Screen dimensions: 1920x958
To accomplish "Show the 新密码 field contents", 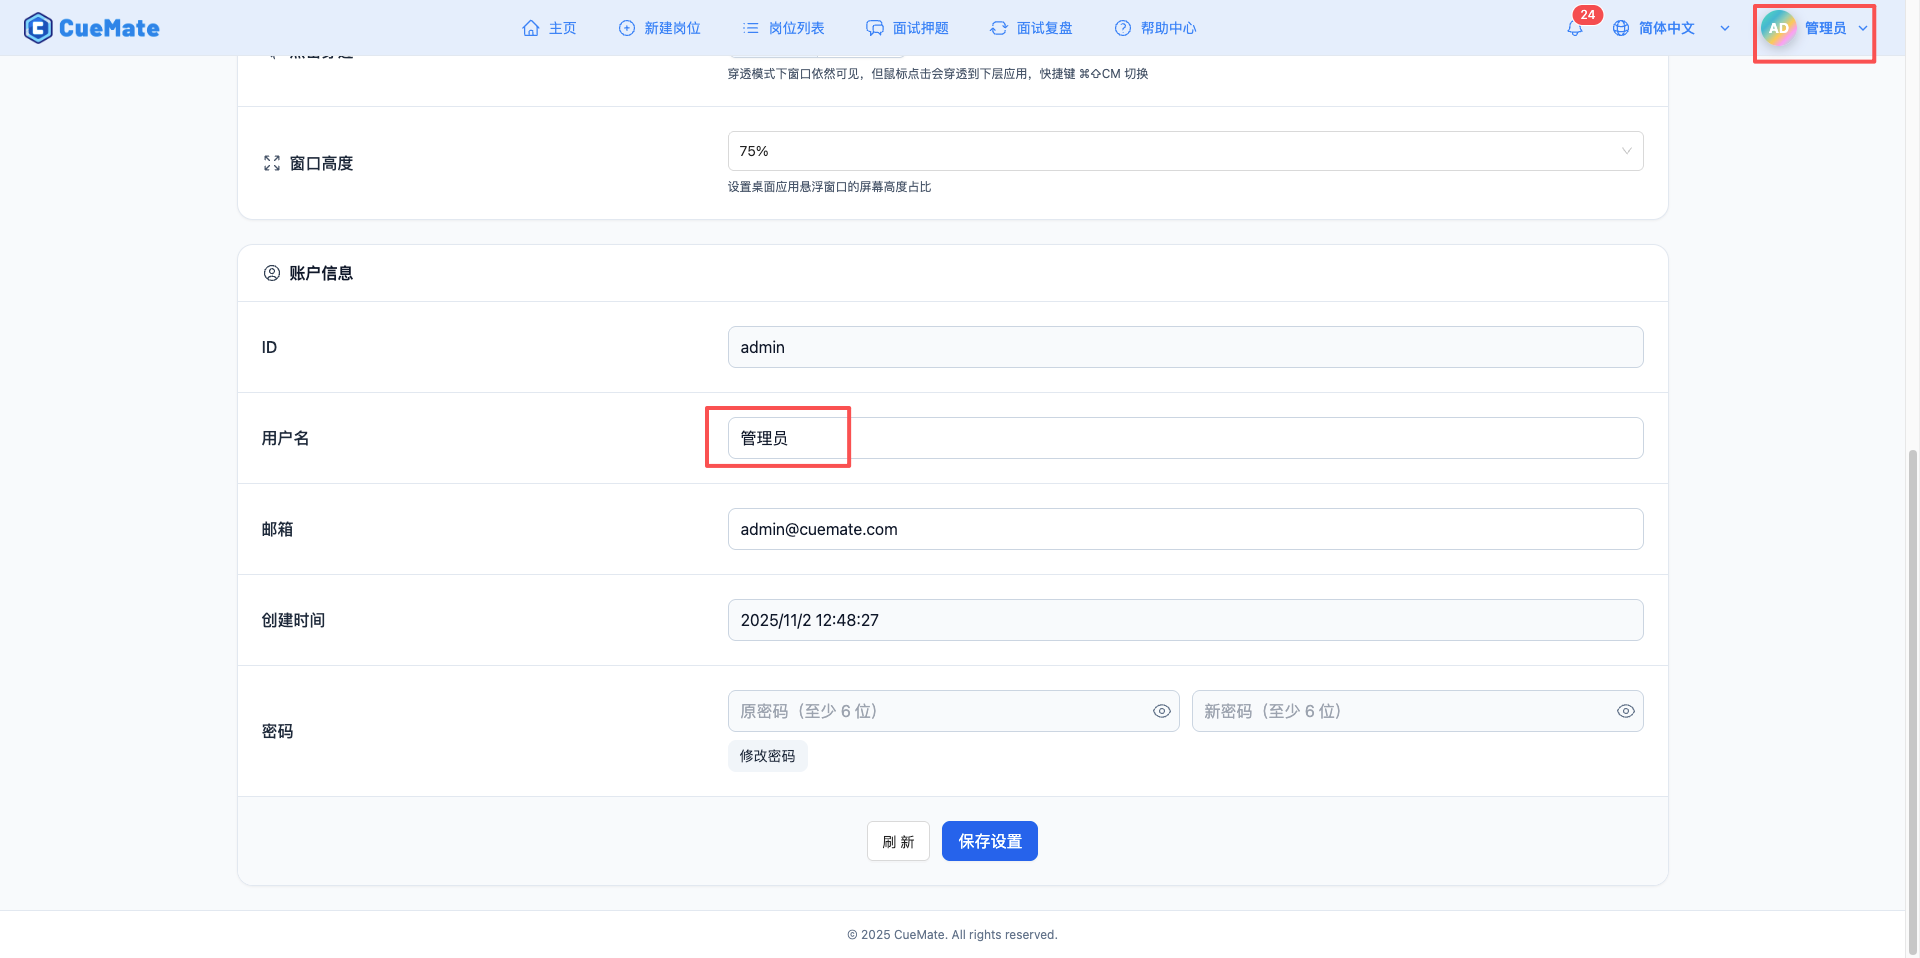I will tap(1625, 710).
